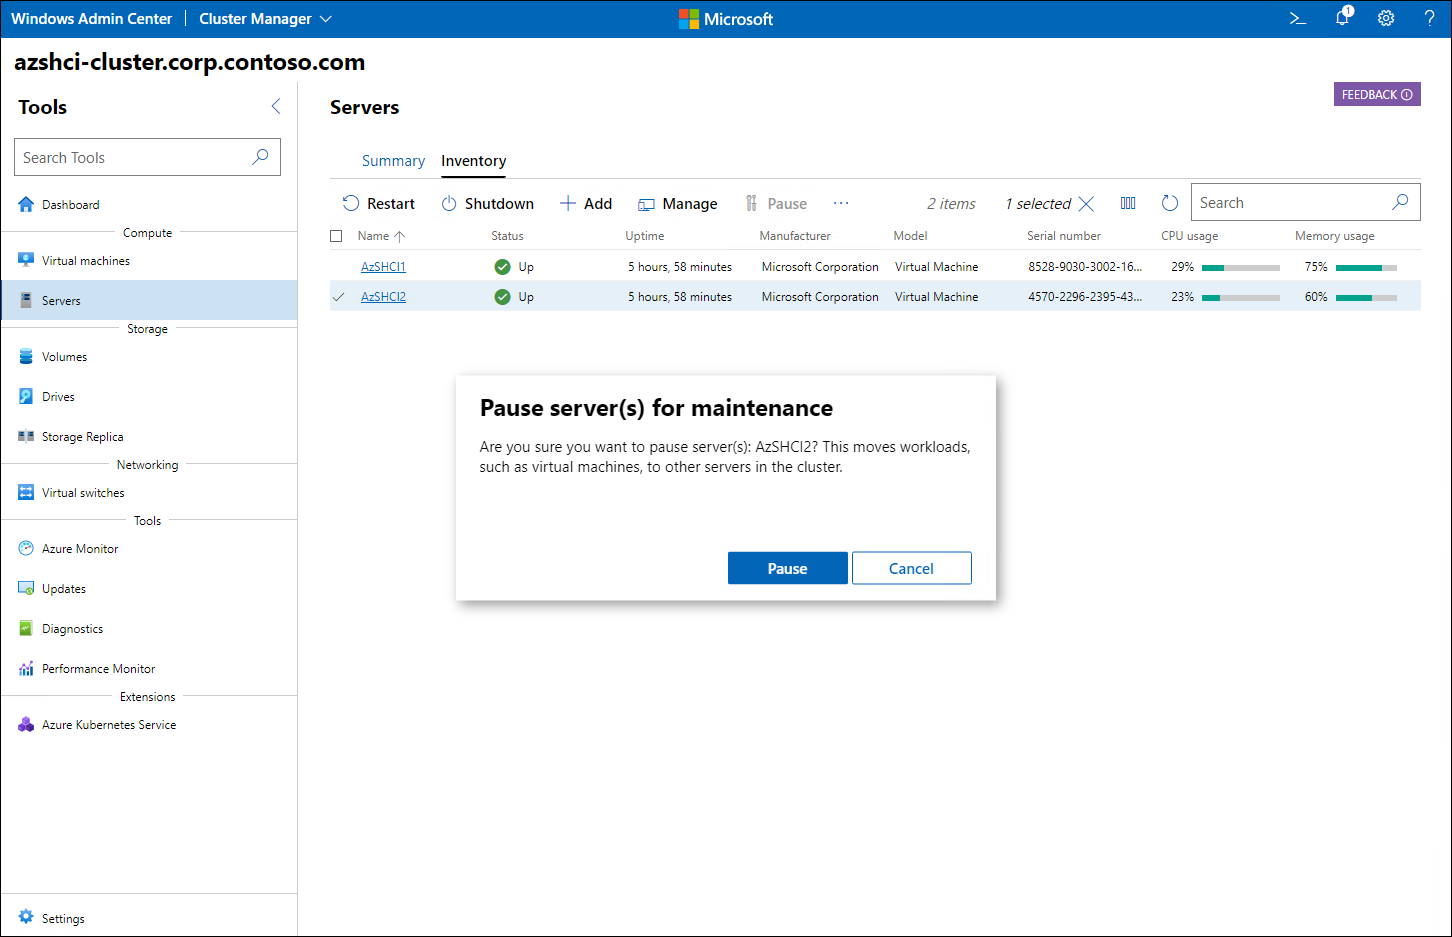Sort by the CPU usage column

(x=1189, y=236)
